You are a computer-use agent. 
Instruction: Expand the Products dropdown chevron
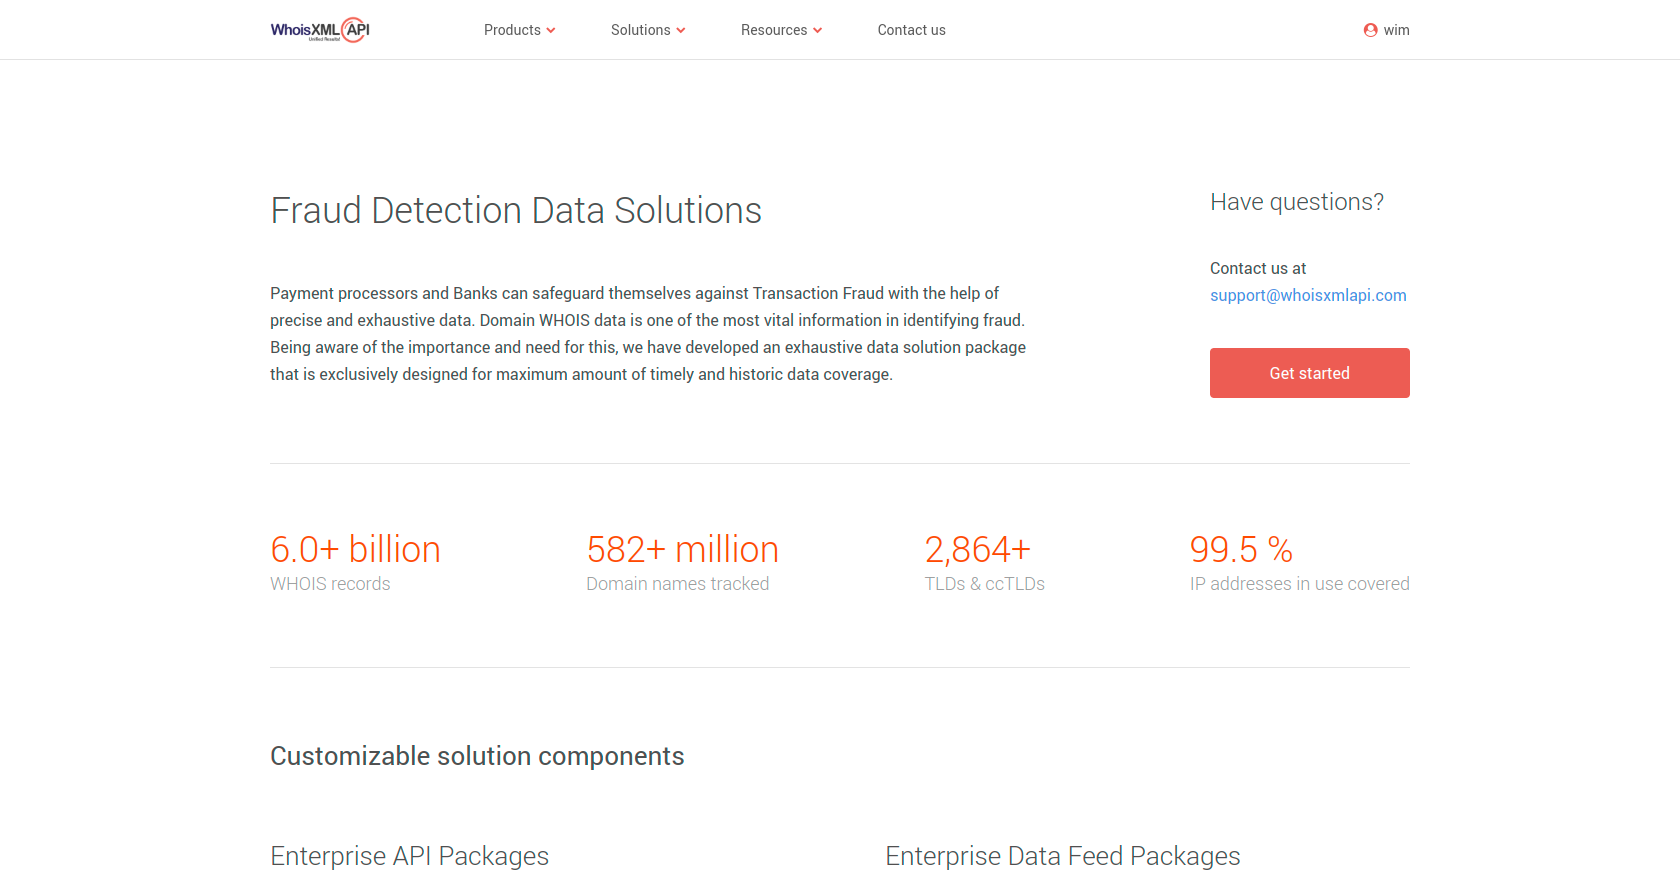click(x=551, y=31)
